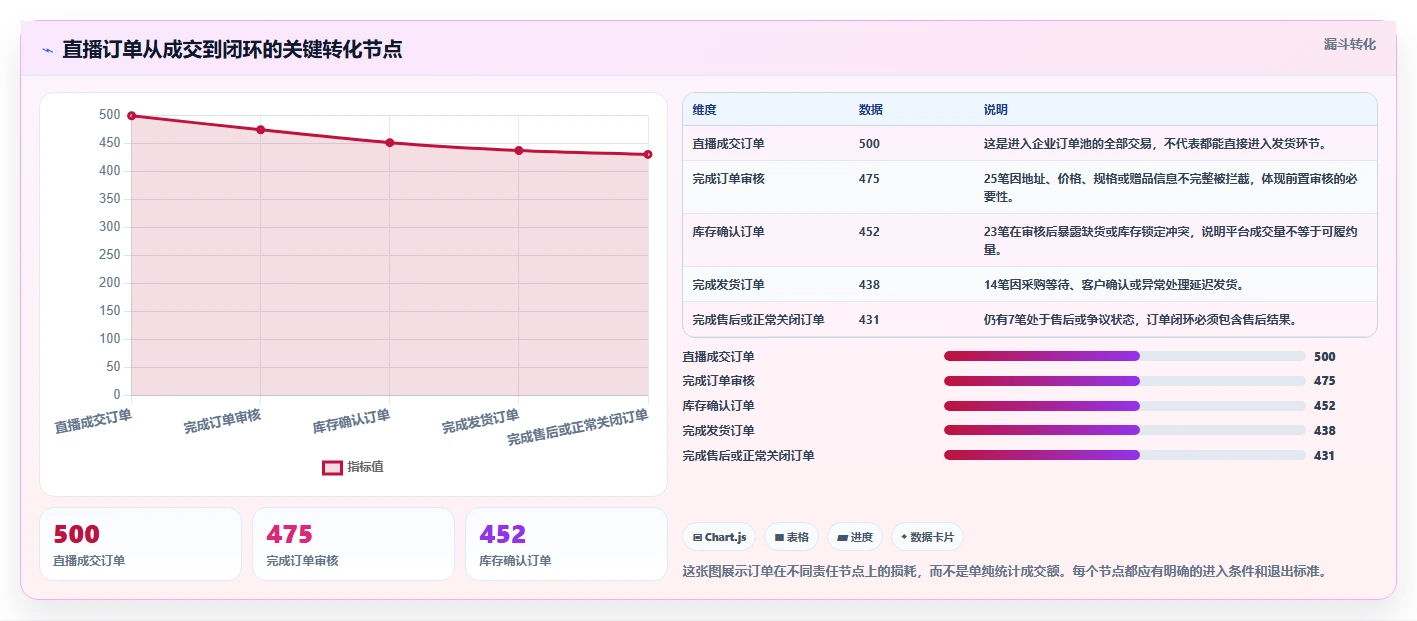Select the 进度 tag chip
1417x621 pixels.
point(854,537)
